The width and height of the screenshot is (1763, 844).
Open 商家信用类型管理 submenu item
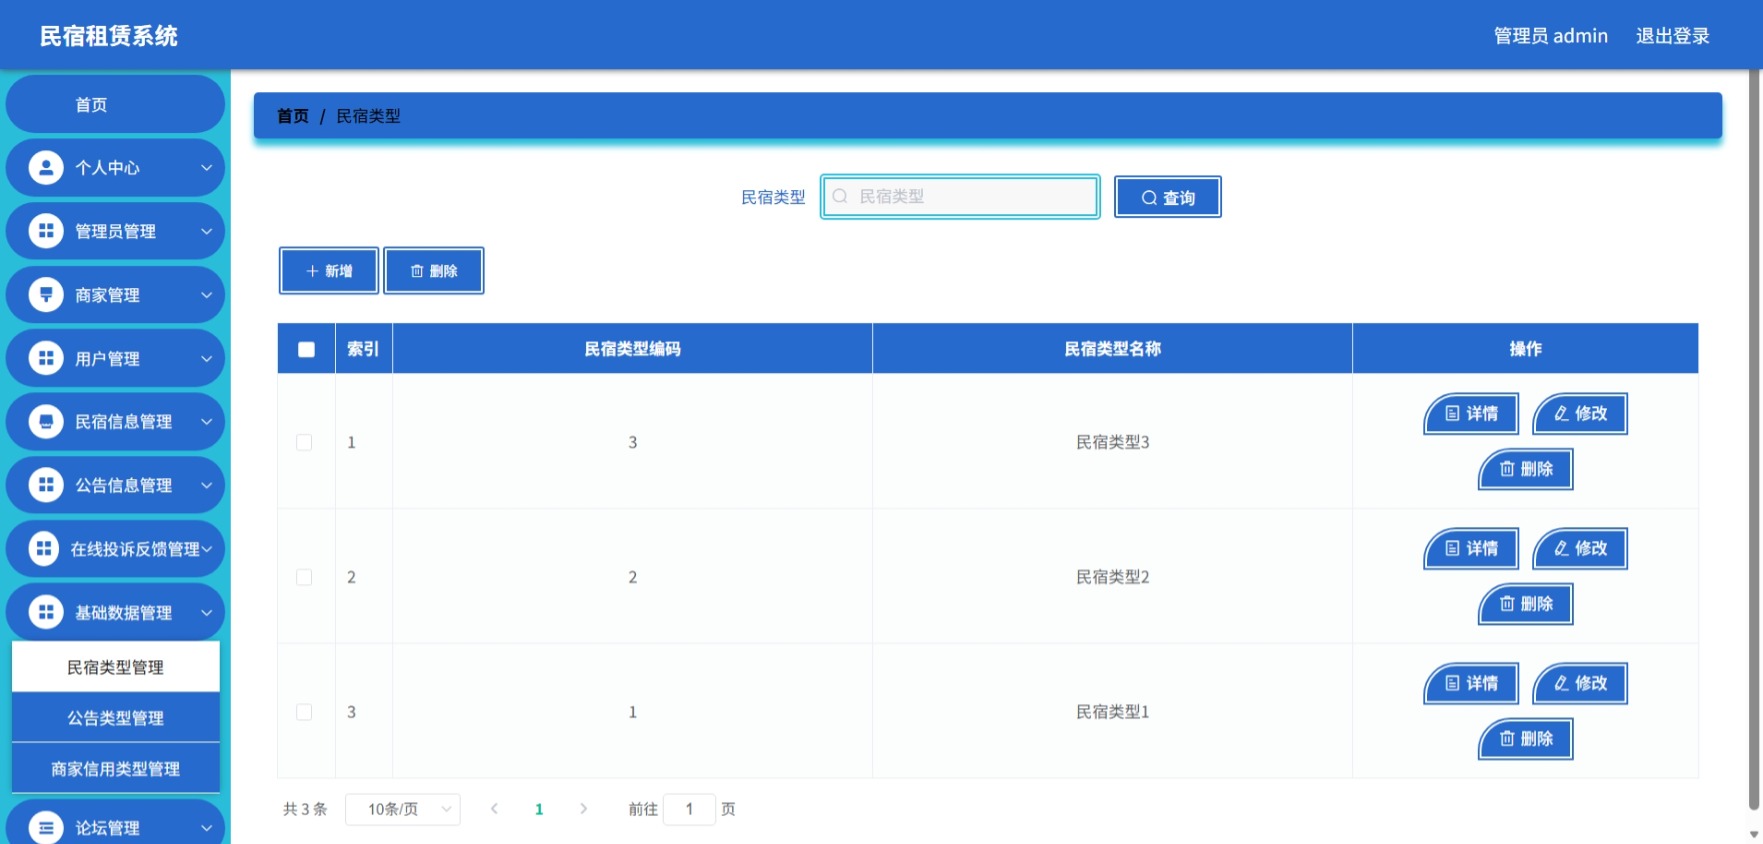coord(115,768)
